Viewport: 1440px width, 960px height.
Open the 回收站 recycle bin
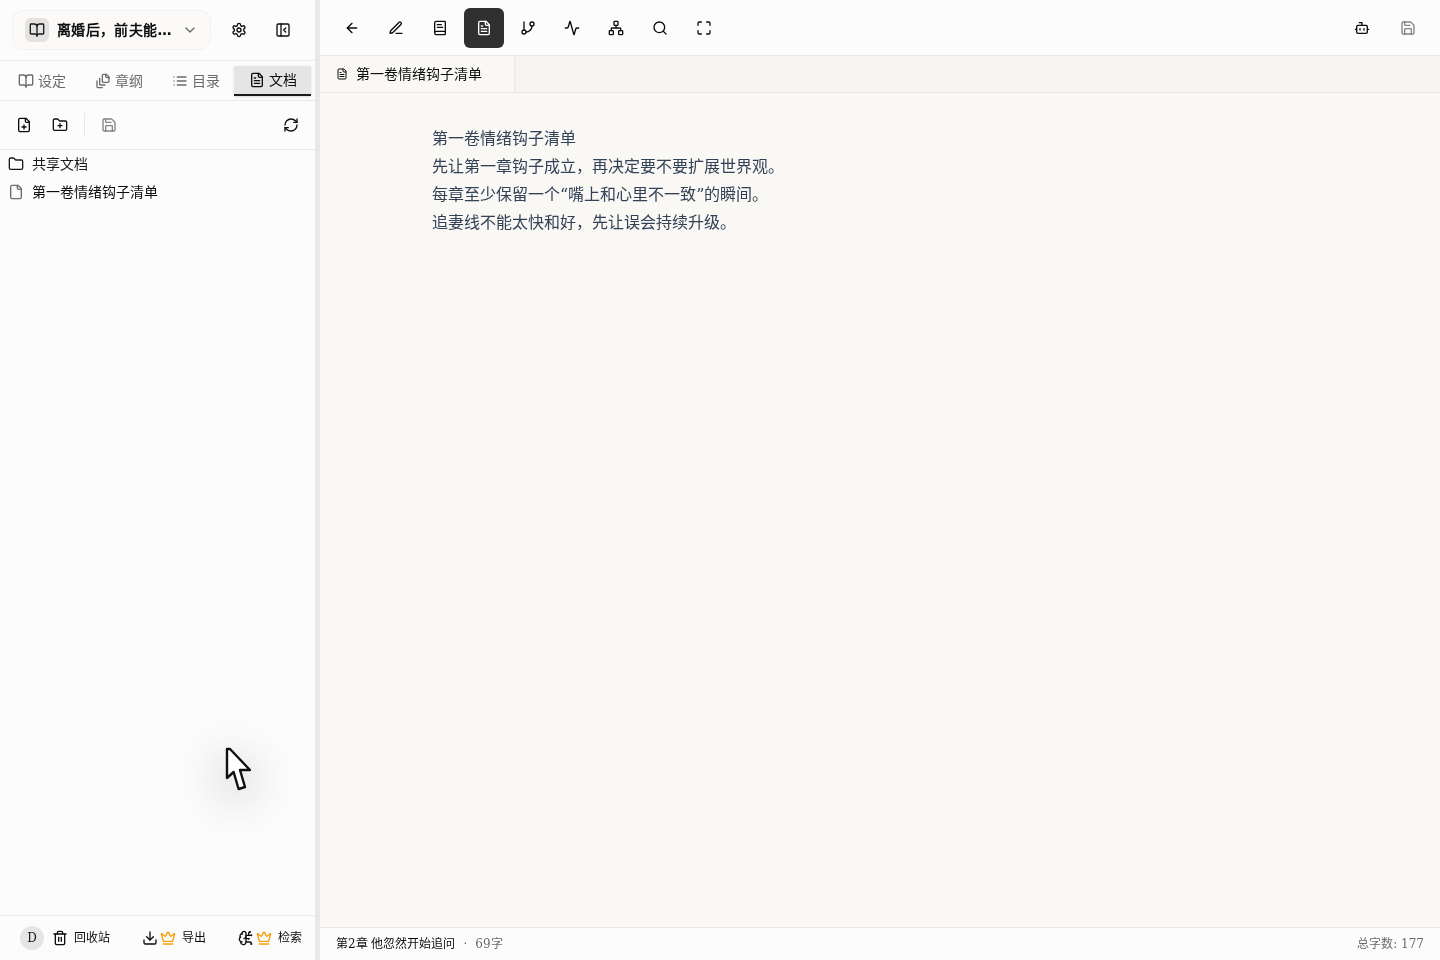81,937
